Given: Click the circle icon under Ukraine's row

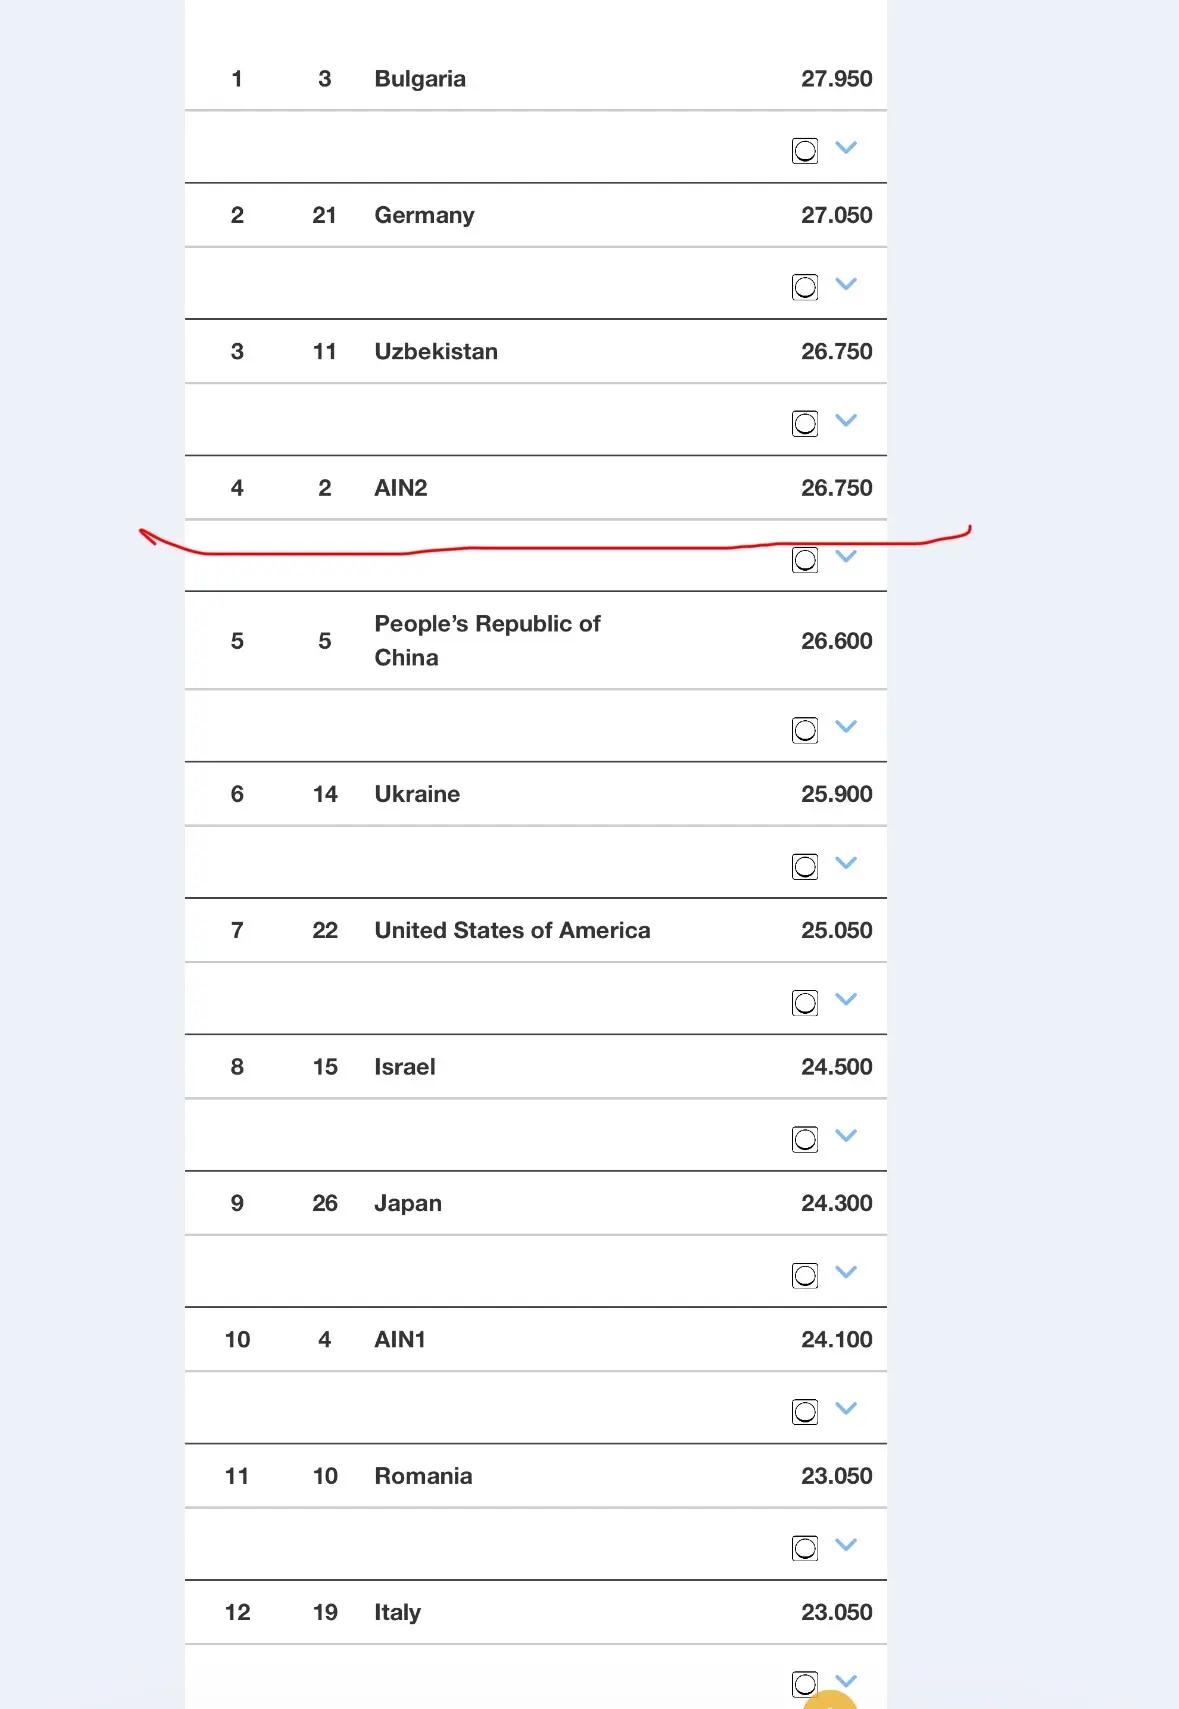Looking at the screenshot, I should point(805,867).
